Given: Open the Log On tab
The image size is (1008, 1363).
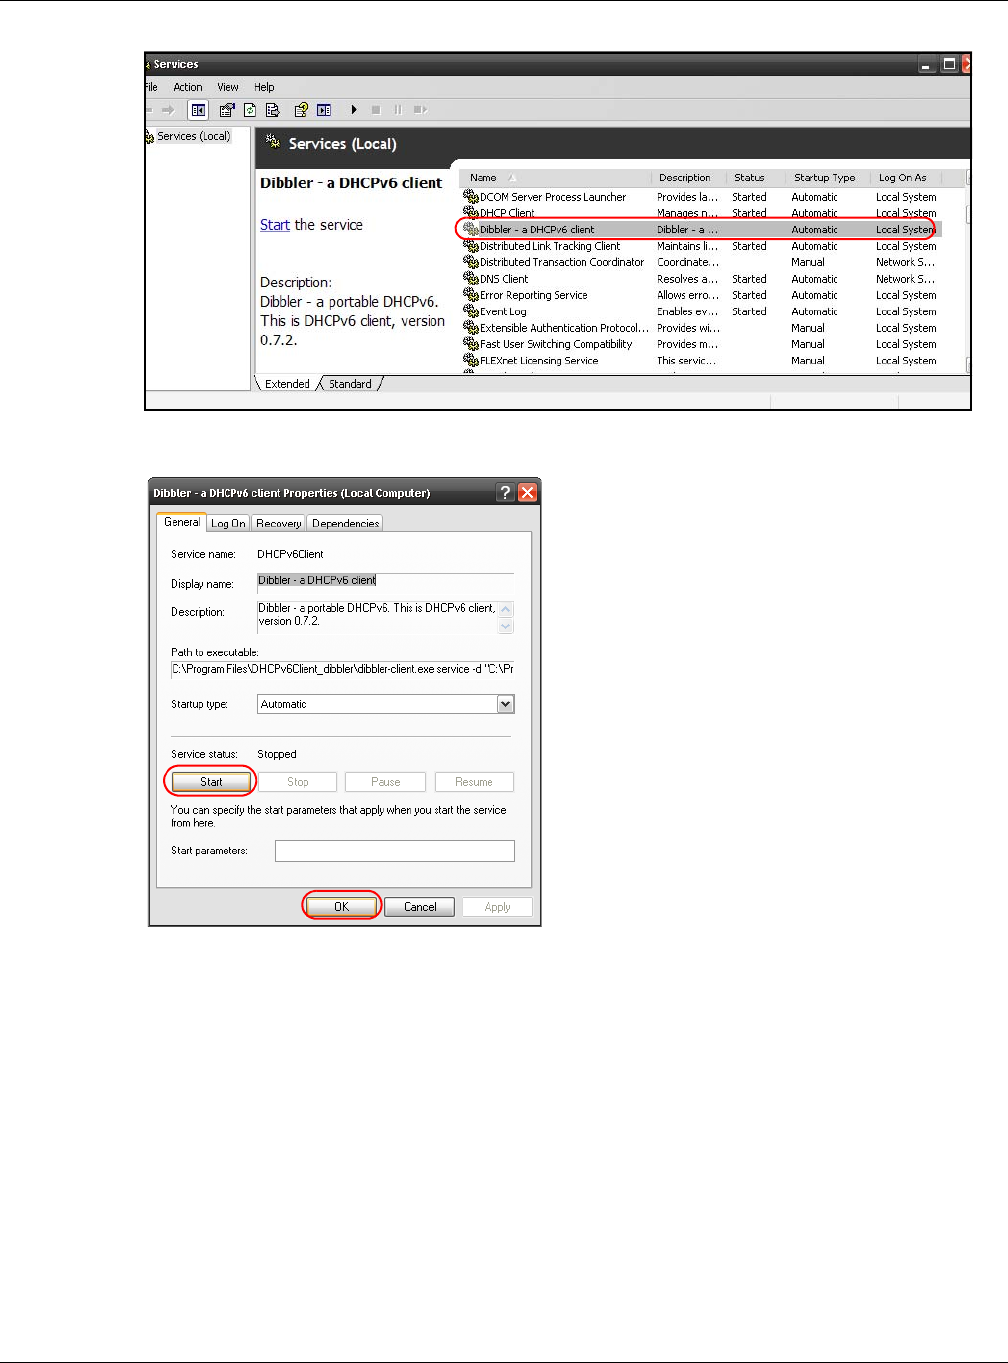Looking at the screenshot, I should click(228, 523).
